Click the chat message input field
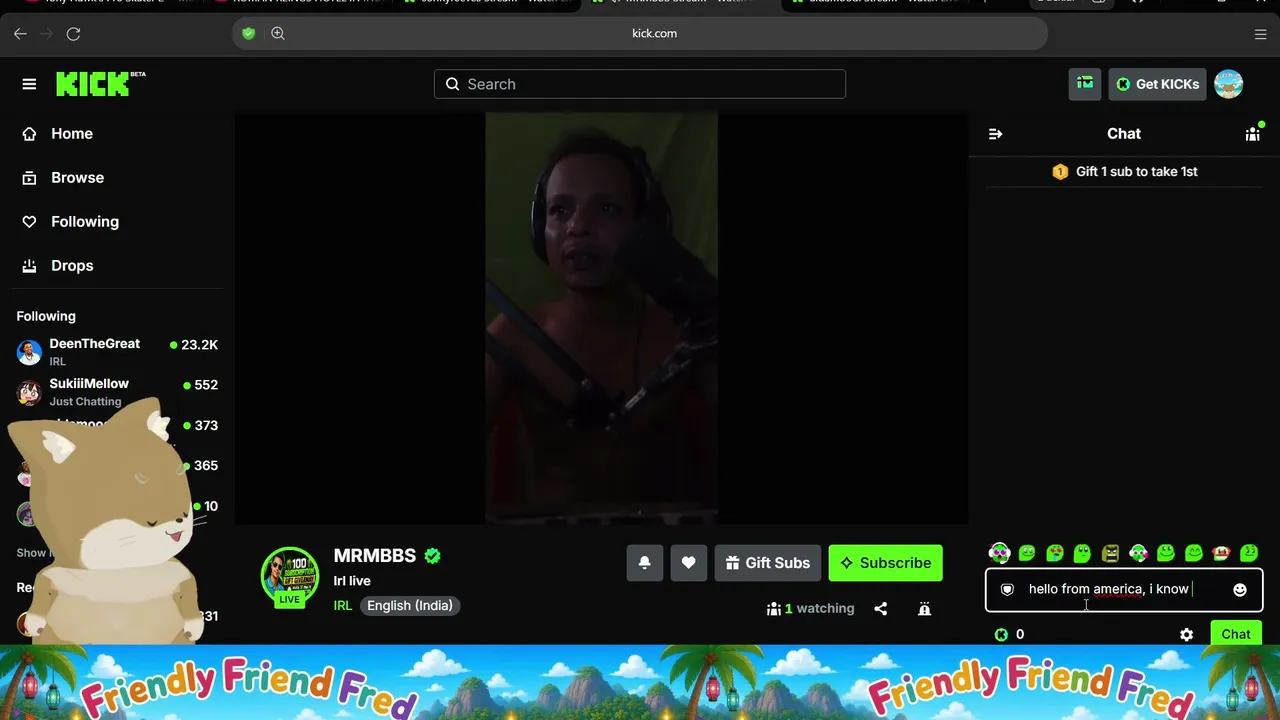Image resolution: width=1280 pixels, height=720 pixels. (x=1124, y=590)
